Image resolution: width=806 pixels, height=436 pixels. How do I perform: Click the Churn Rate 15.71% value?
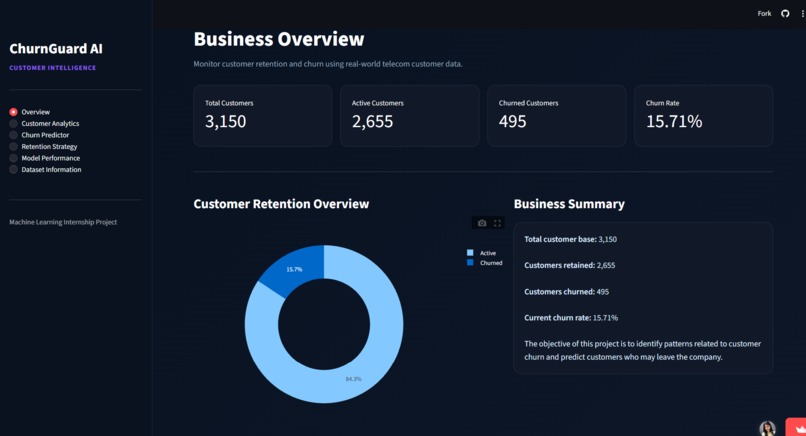tap(674, 121)
